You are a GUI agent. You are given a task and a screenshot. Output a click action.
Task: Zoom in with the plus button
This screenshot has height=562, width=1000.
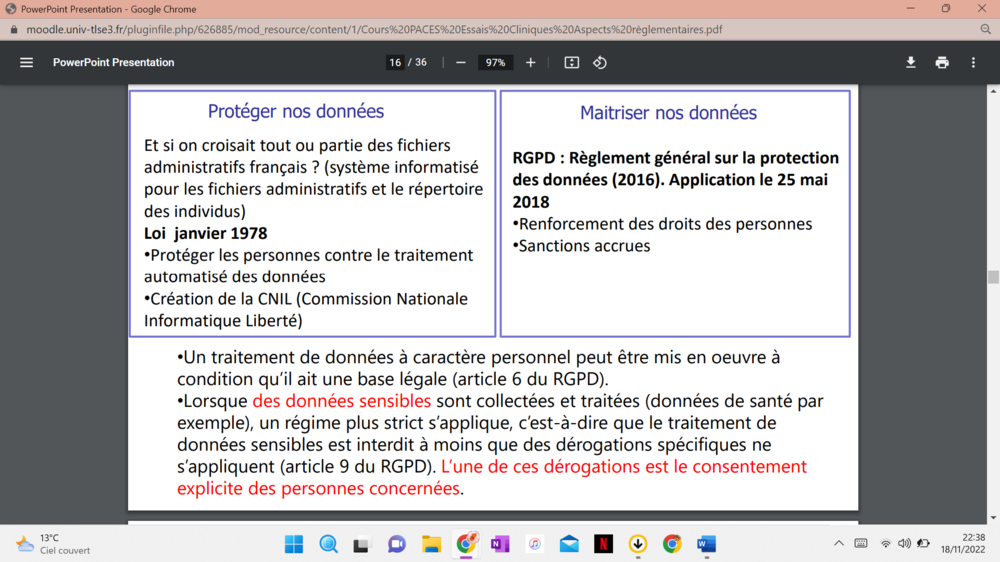click(x=530, y=62)
